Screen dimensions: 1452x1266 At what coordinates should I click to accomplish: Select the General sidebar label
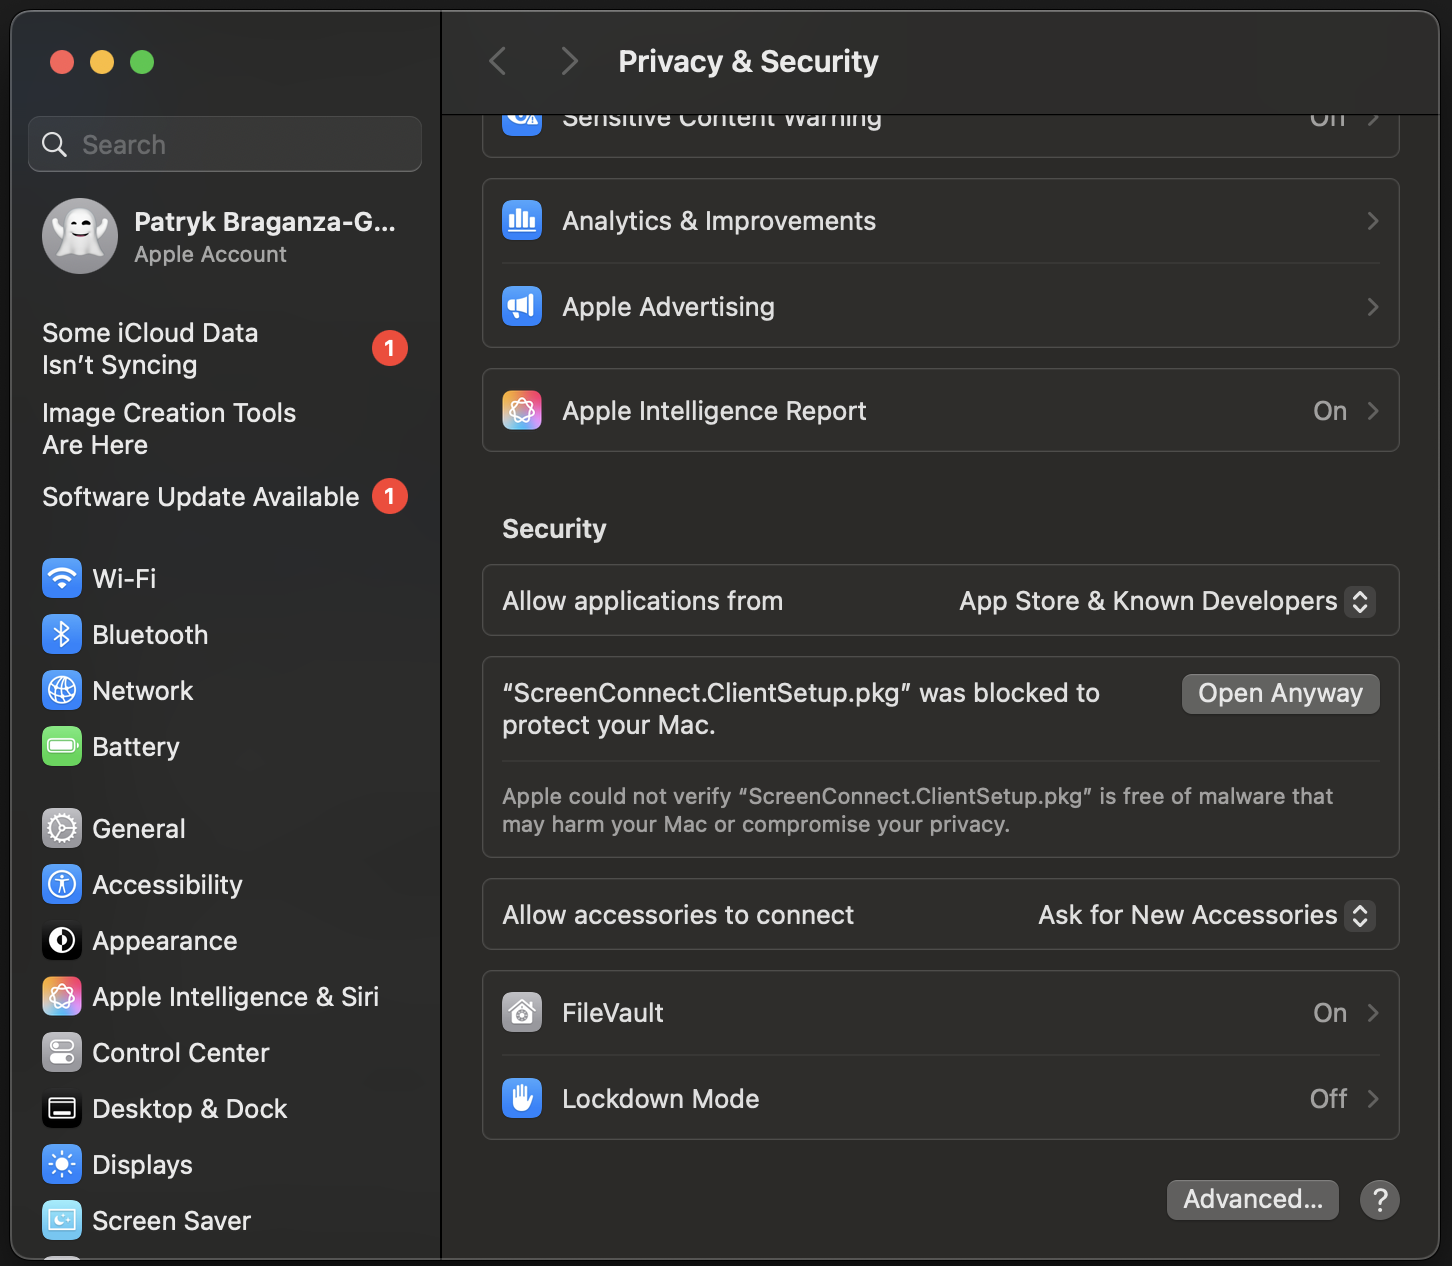click(139, 829)
